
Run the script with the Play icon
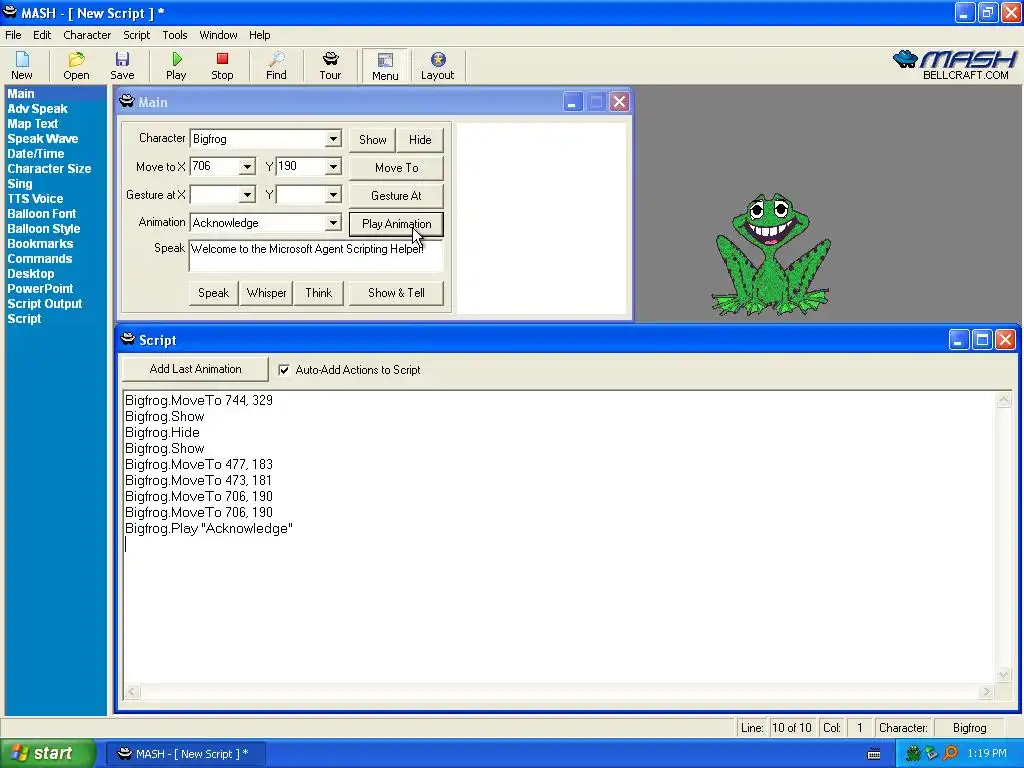pyautogui.click(x=176, y=65)
